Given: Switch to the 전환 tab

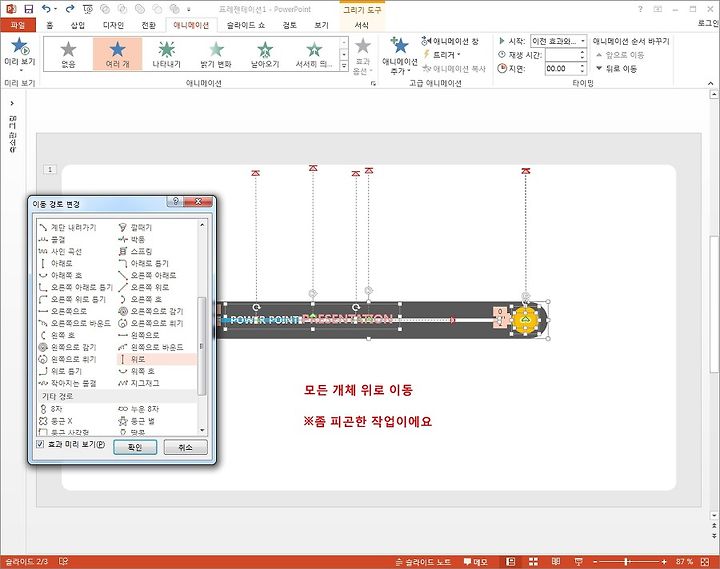Looking at the screenshot, I should [148, 25].
